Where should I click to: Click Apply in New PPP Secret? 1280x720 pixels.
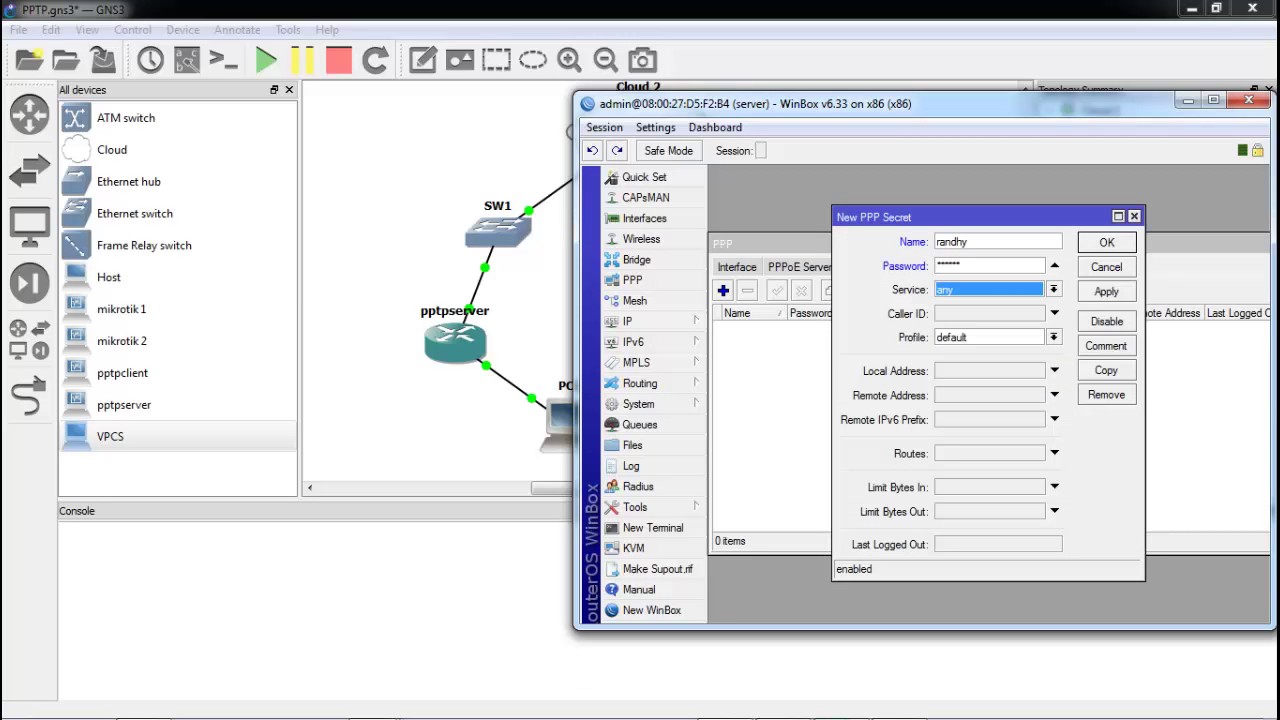pos(1107,291)
